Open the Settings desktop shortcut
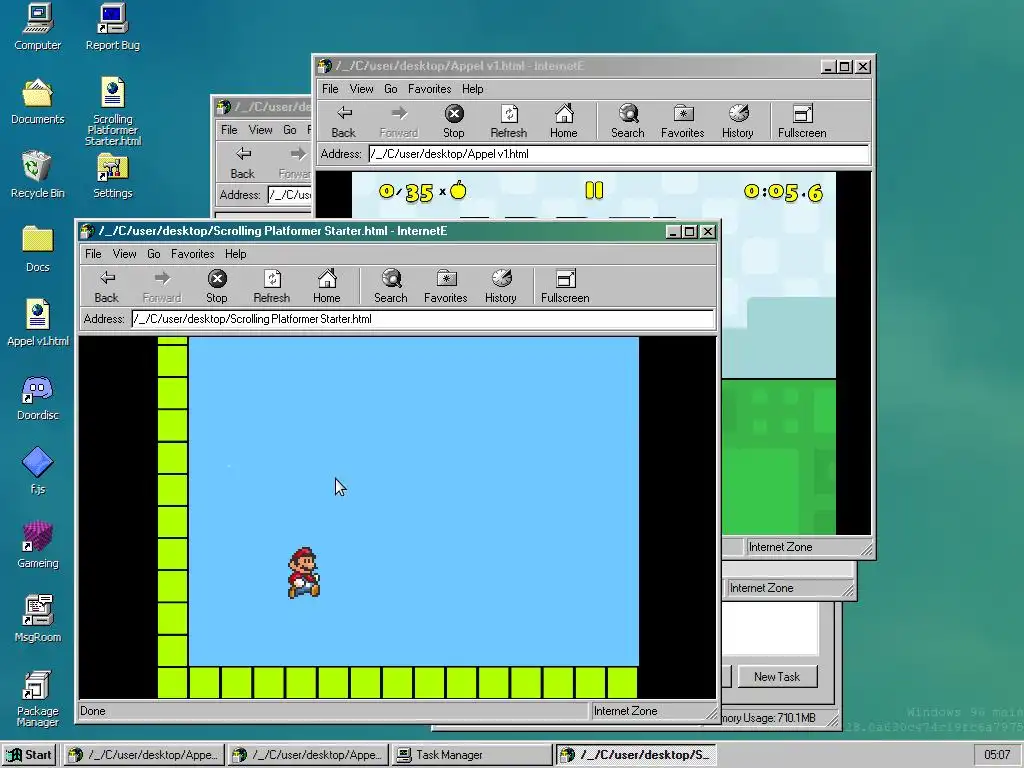Screen dimensions: 1024x768 [112, 175]
